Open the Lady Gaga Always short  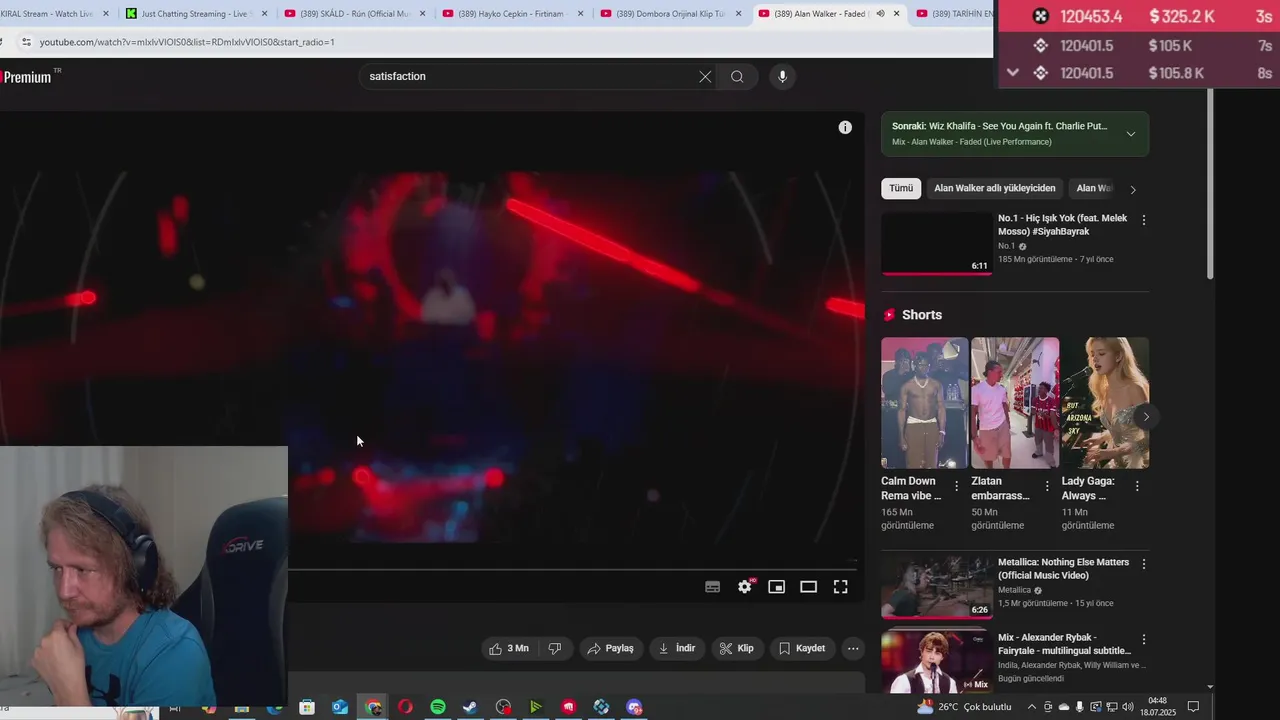(x=1105, y=403)
